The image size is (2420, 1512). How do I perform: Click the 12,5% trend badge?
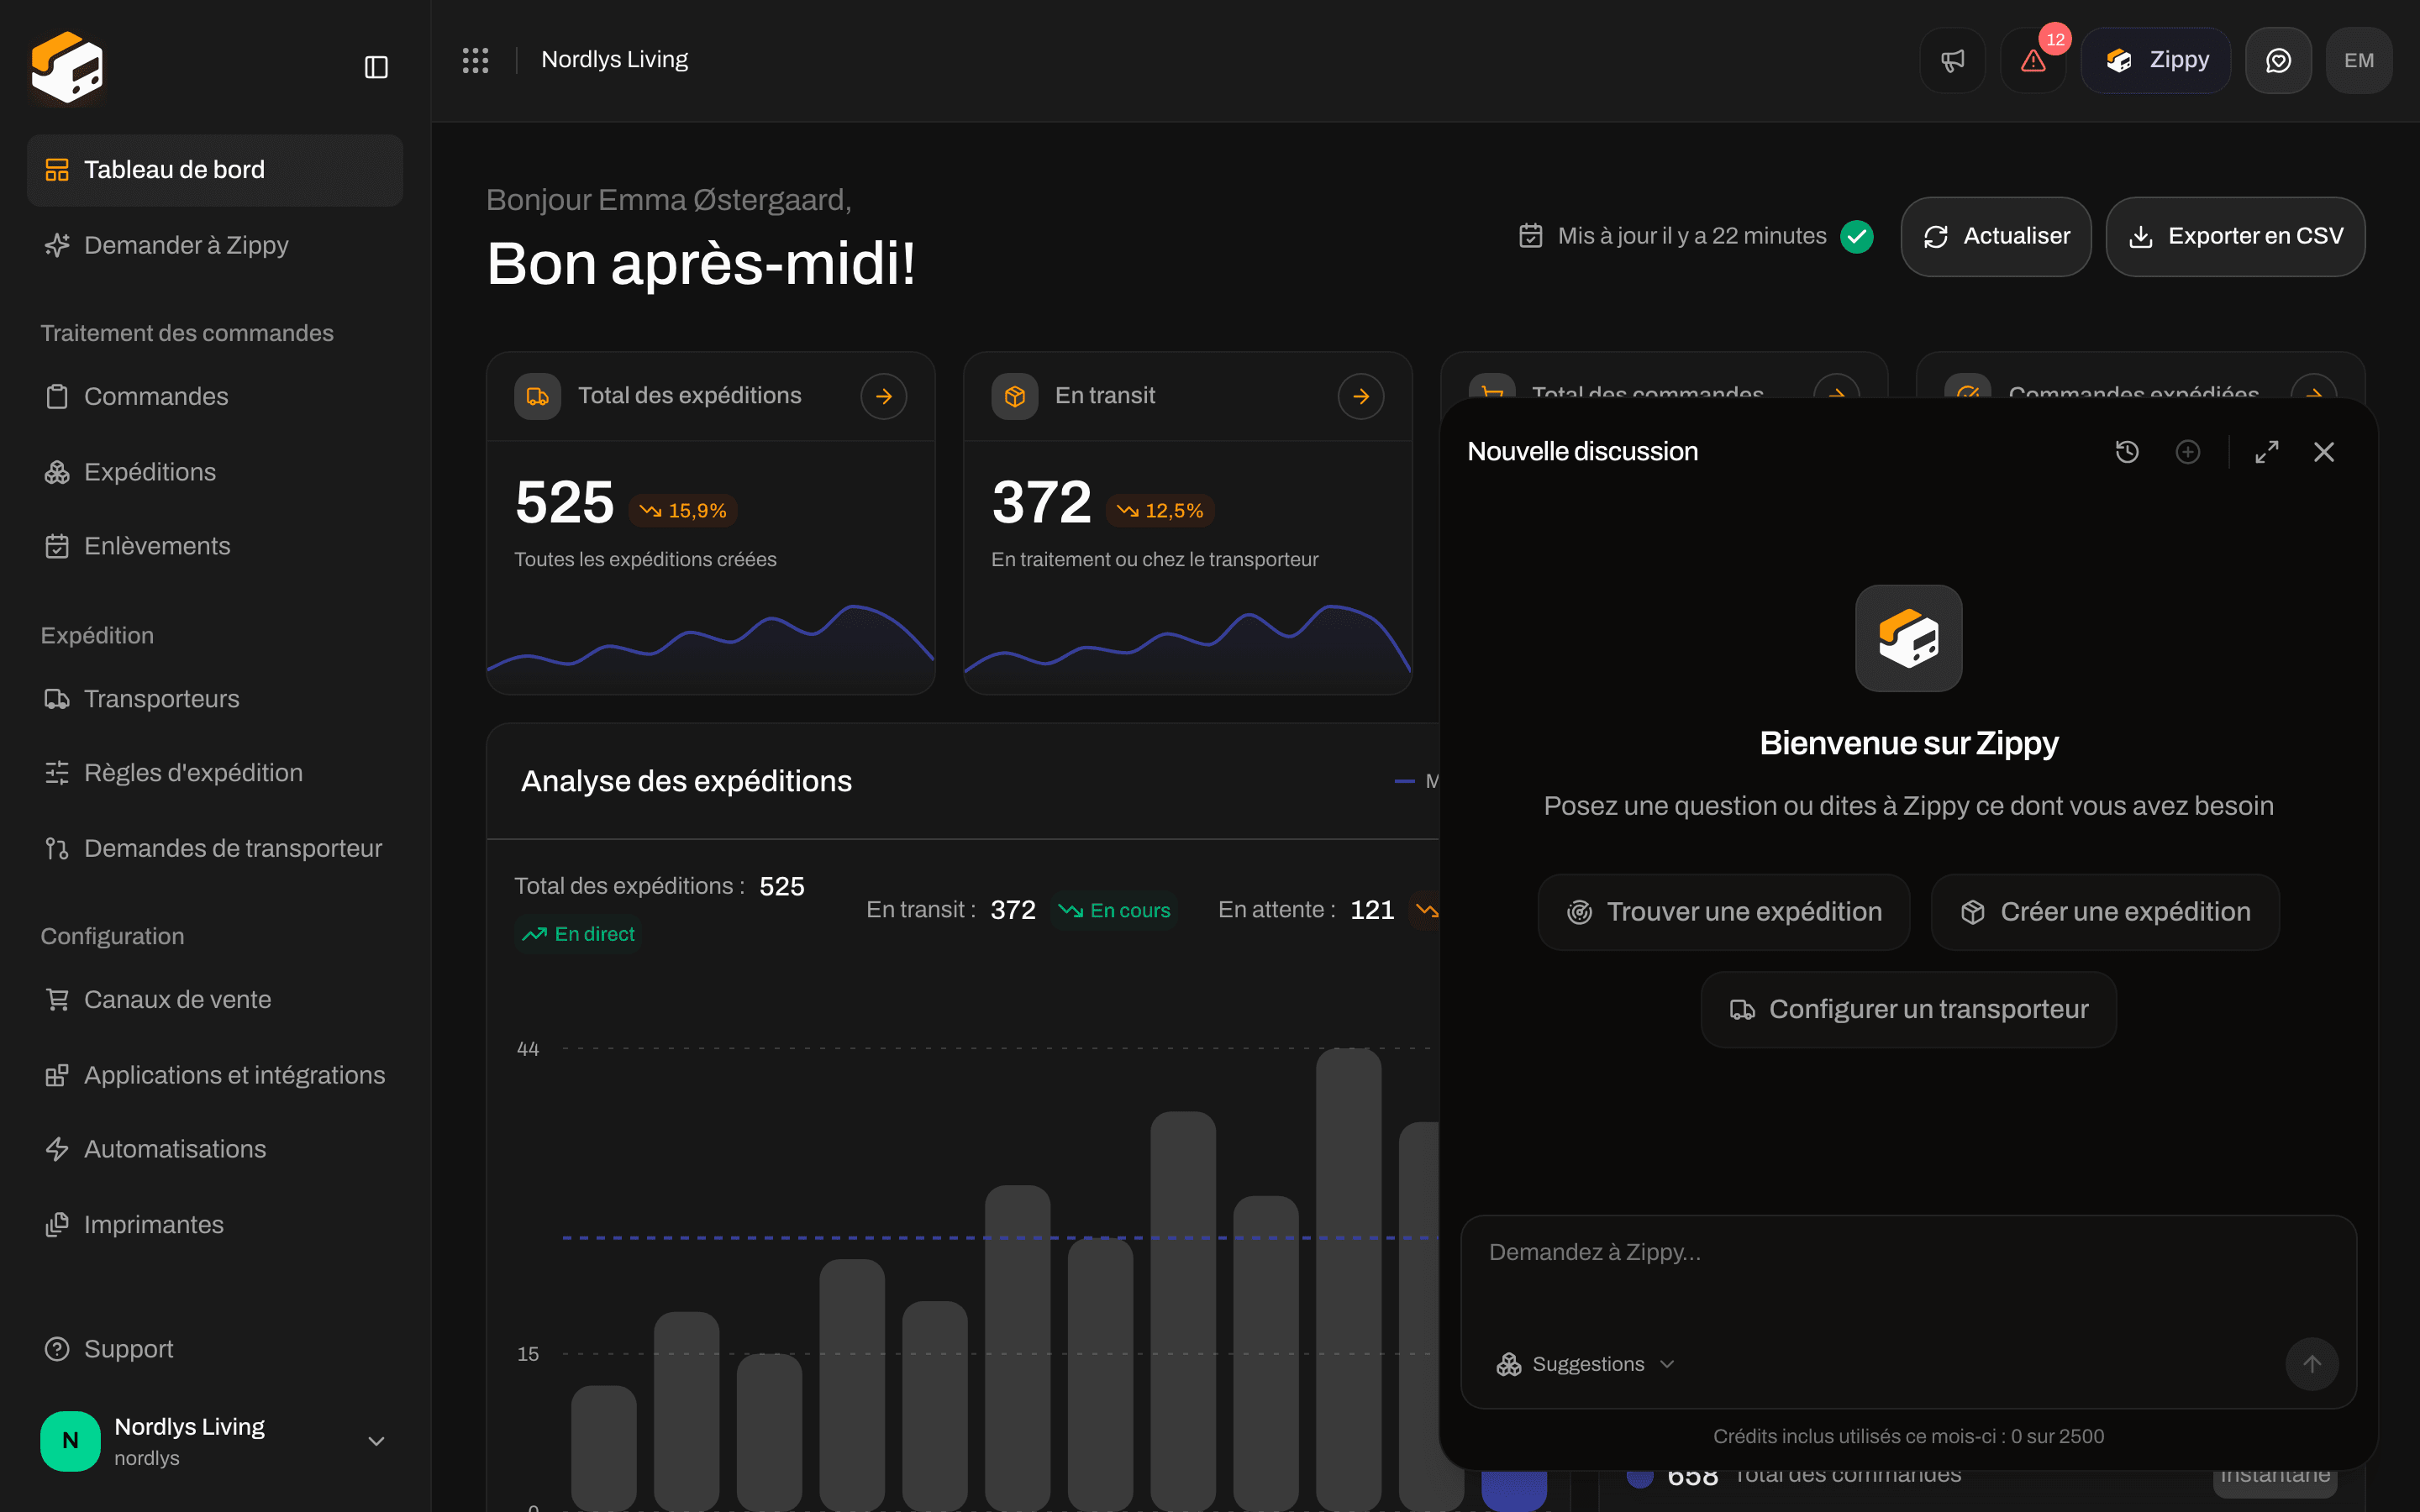click(1160, 511)
